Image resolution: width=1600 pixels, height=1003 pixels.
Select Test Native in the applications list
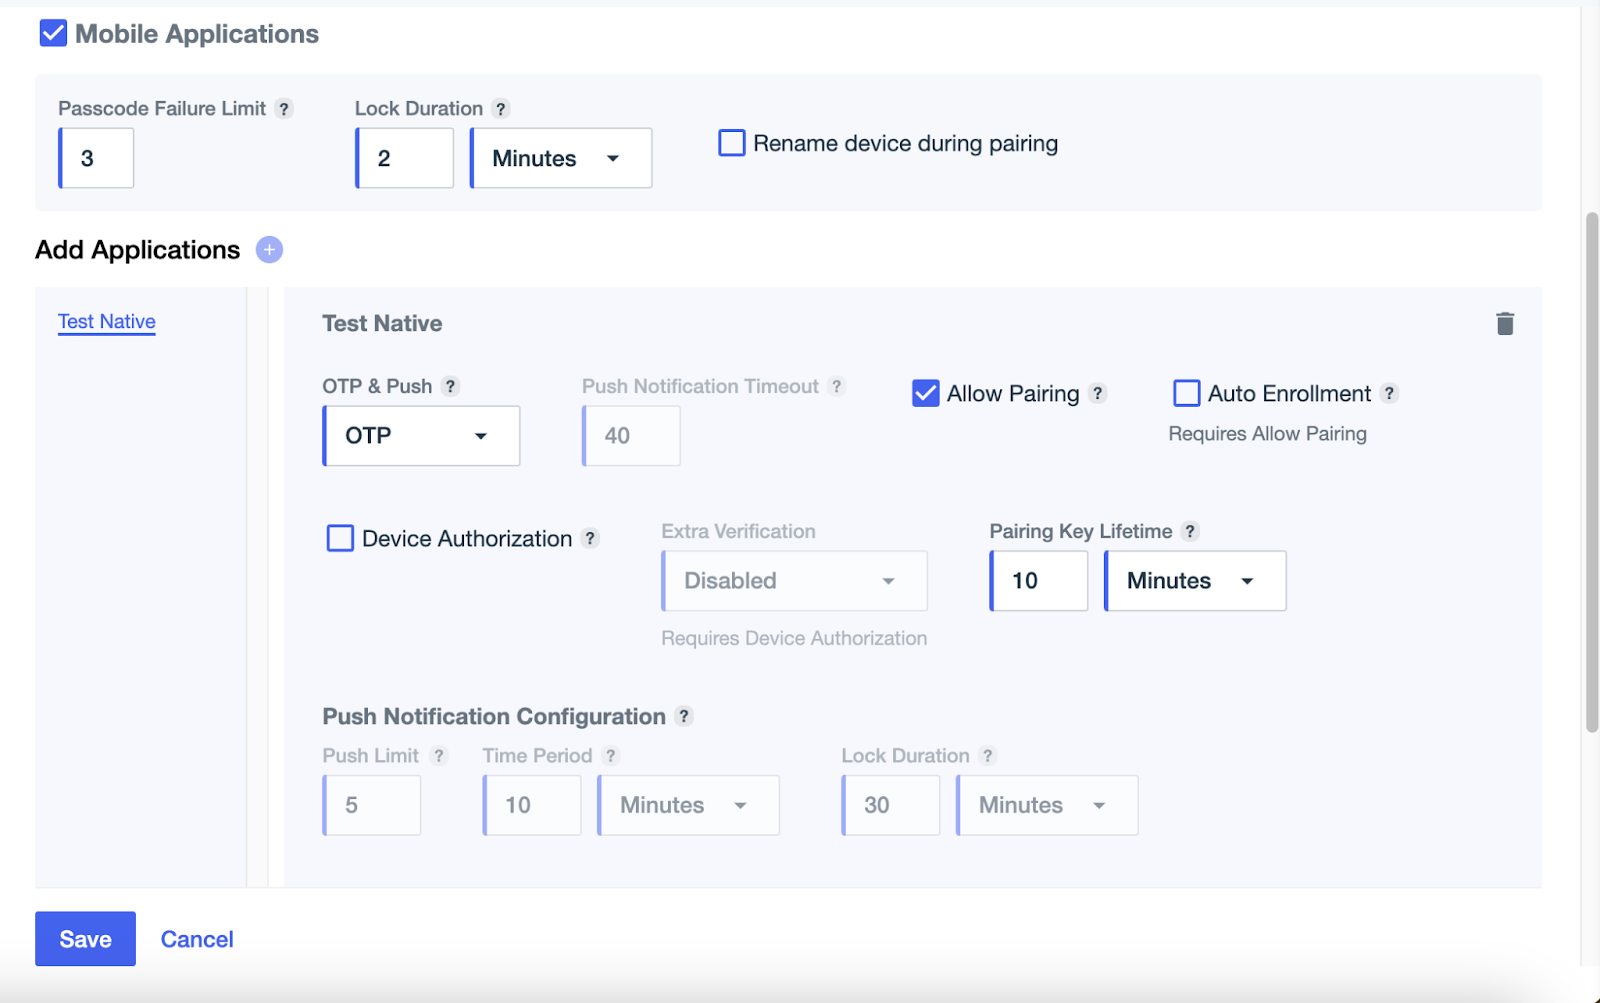pos(107,322)
